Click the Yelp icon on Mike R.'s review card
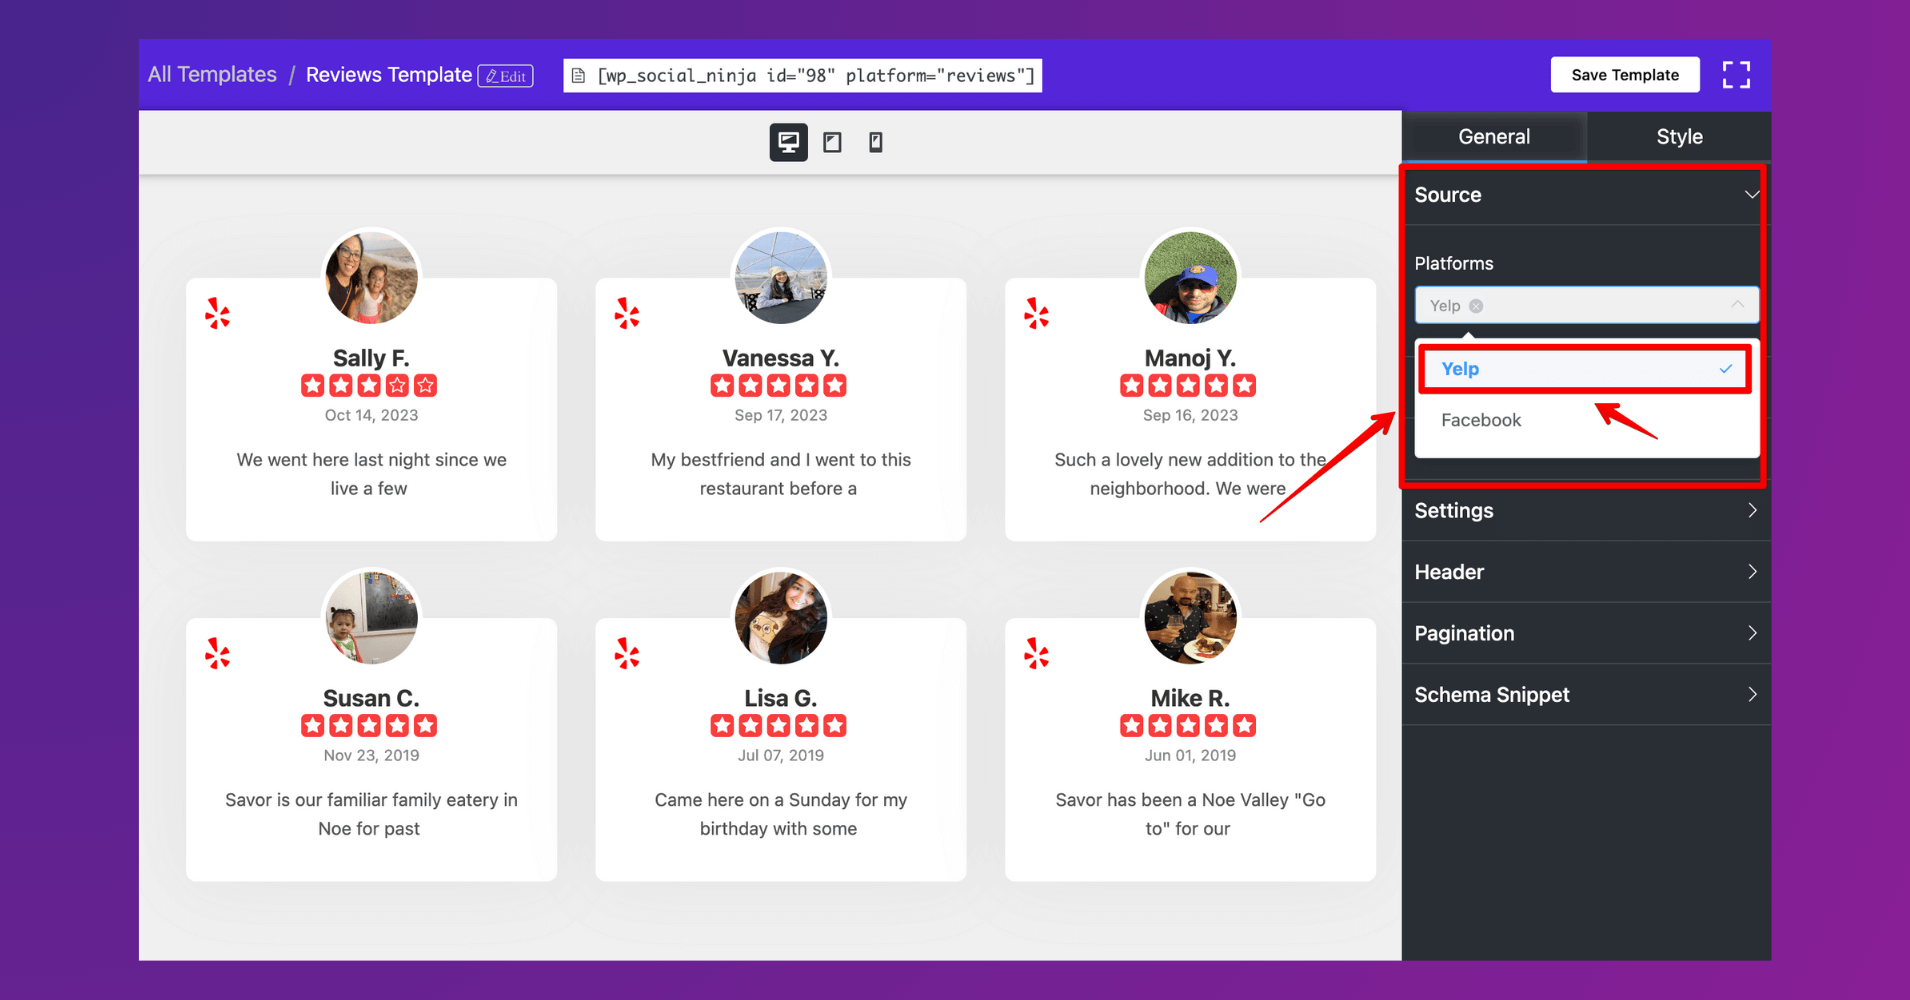The width and height of the screenshot is (1910, 1000). 1036,653
